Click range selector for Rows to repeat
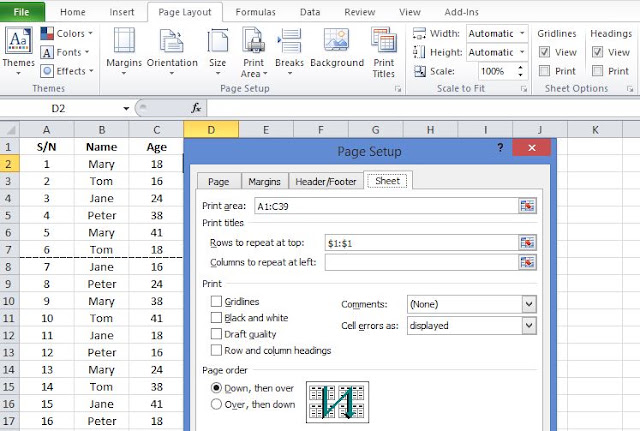The image size is (640, 431). pyautogui.click(x=527, y=243)
